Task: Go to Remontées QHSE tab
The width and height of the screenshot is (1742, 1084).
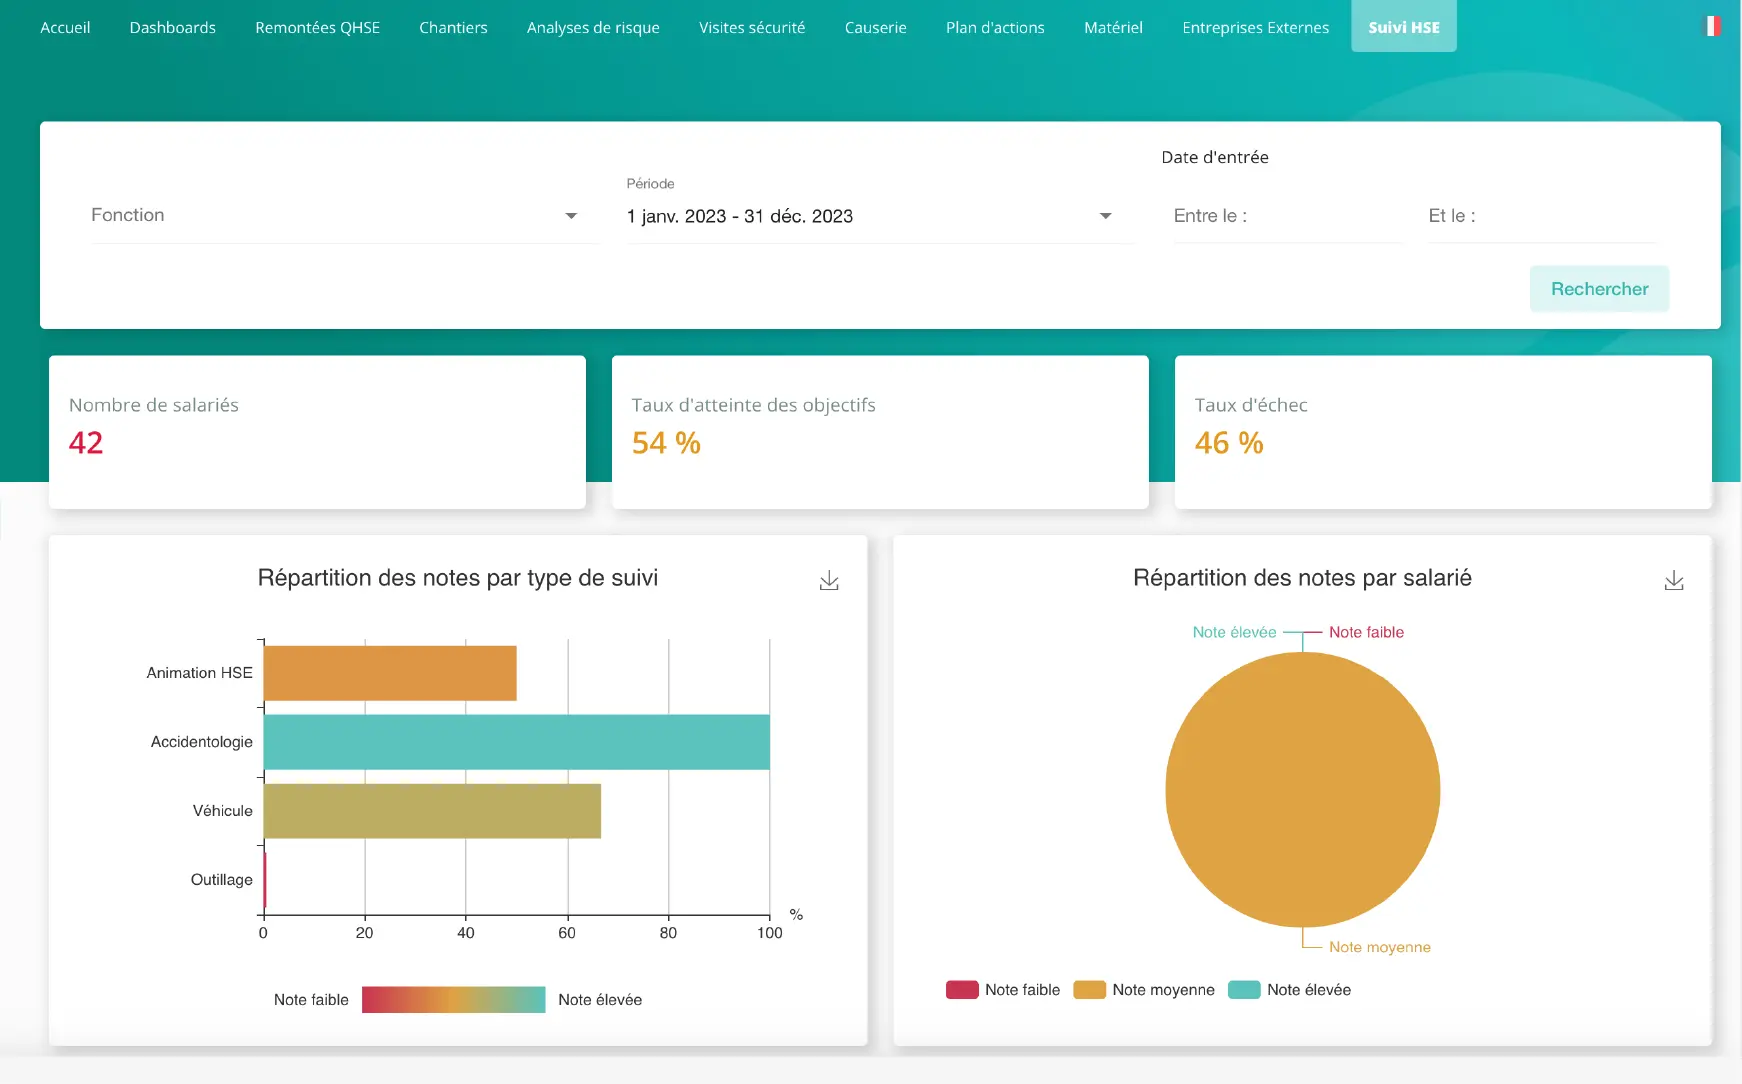Action: point(317,28)
